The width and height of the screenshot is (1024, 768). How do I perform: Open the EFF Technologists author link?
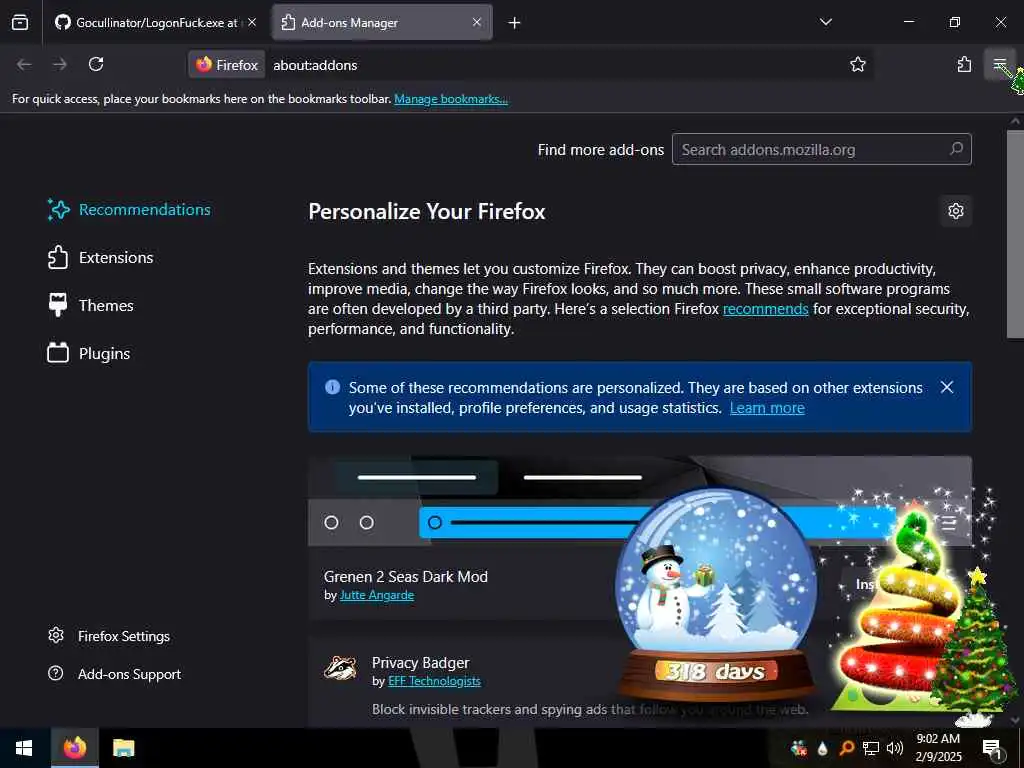[434, 681]
